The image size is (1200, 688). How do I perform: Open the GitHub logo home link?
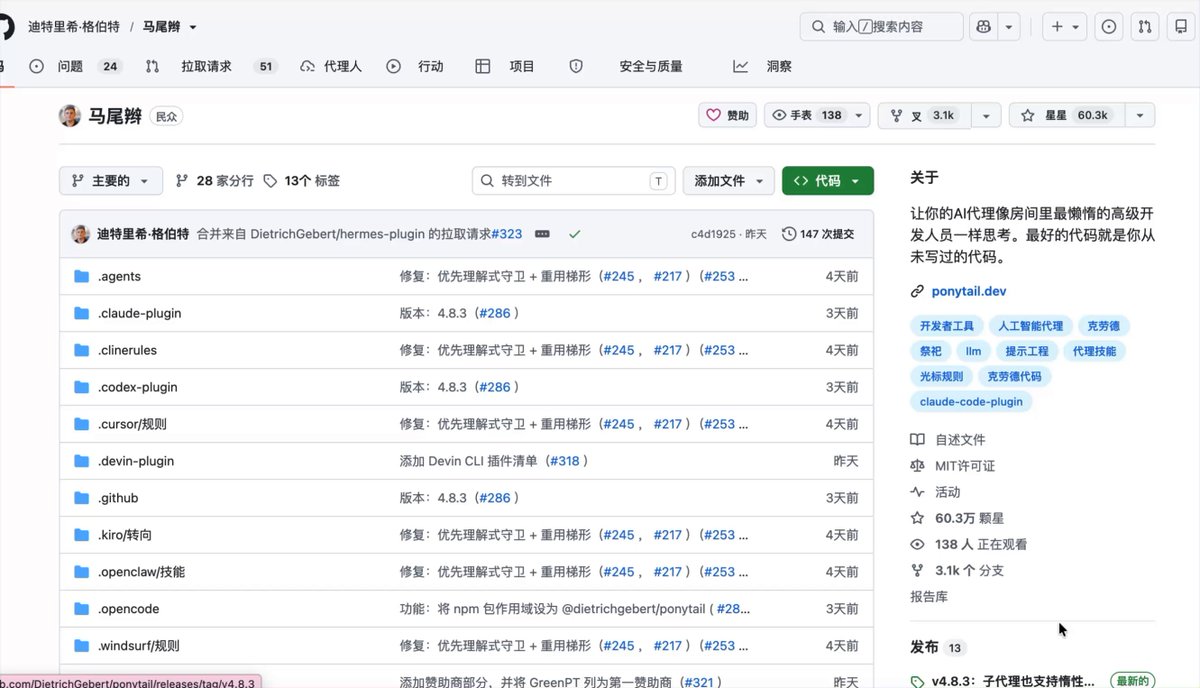5,27
